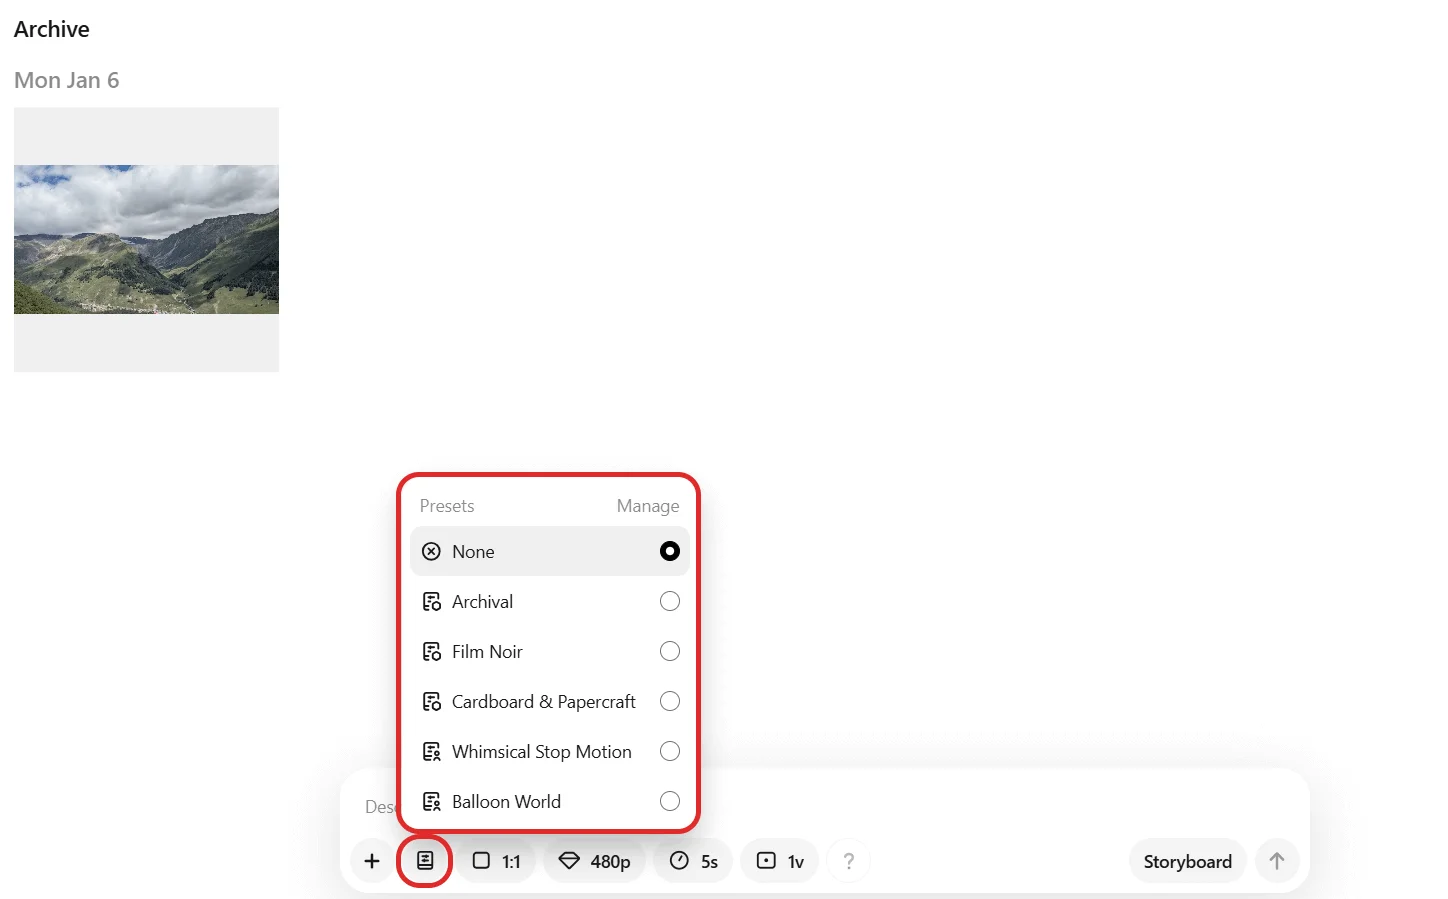Image resolution: width=1448 pixels, height=899 pixels.
Task: Click the Mon Jan 6 date heading
Action: (67, 80)
